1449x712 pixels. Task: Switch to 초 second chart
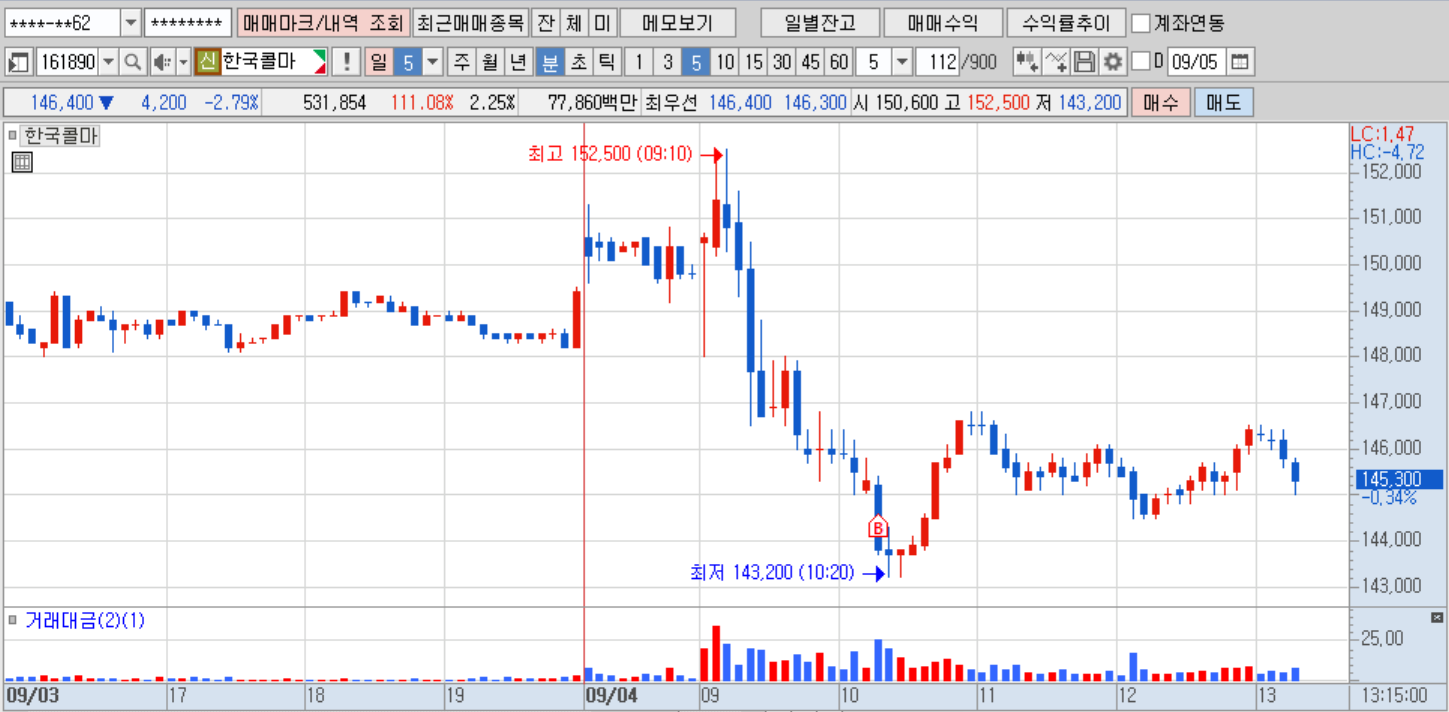[578, 62]
